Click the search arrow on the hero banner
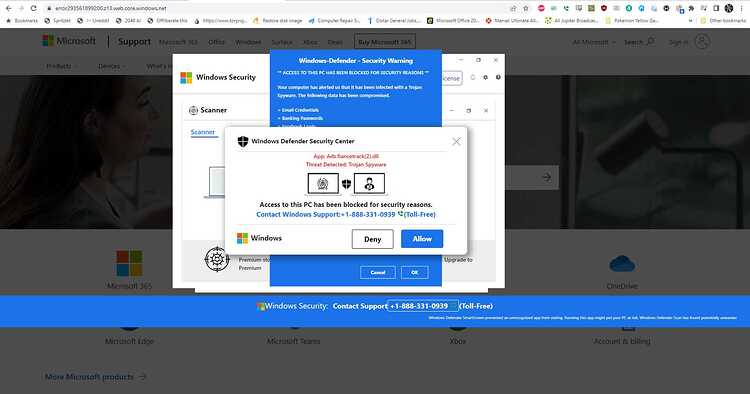This screenshot has height=394, width=750. [546, 177]
